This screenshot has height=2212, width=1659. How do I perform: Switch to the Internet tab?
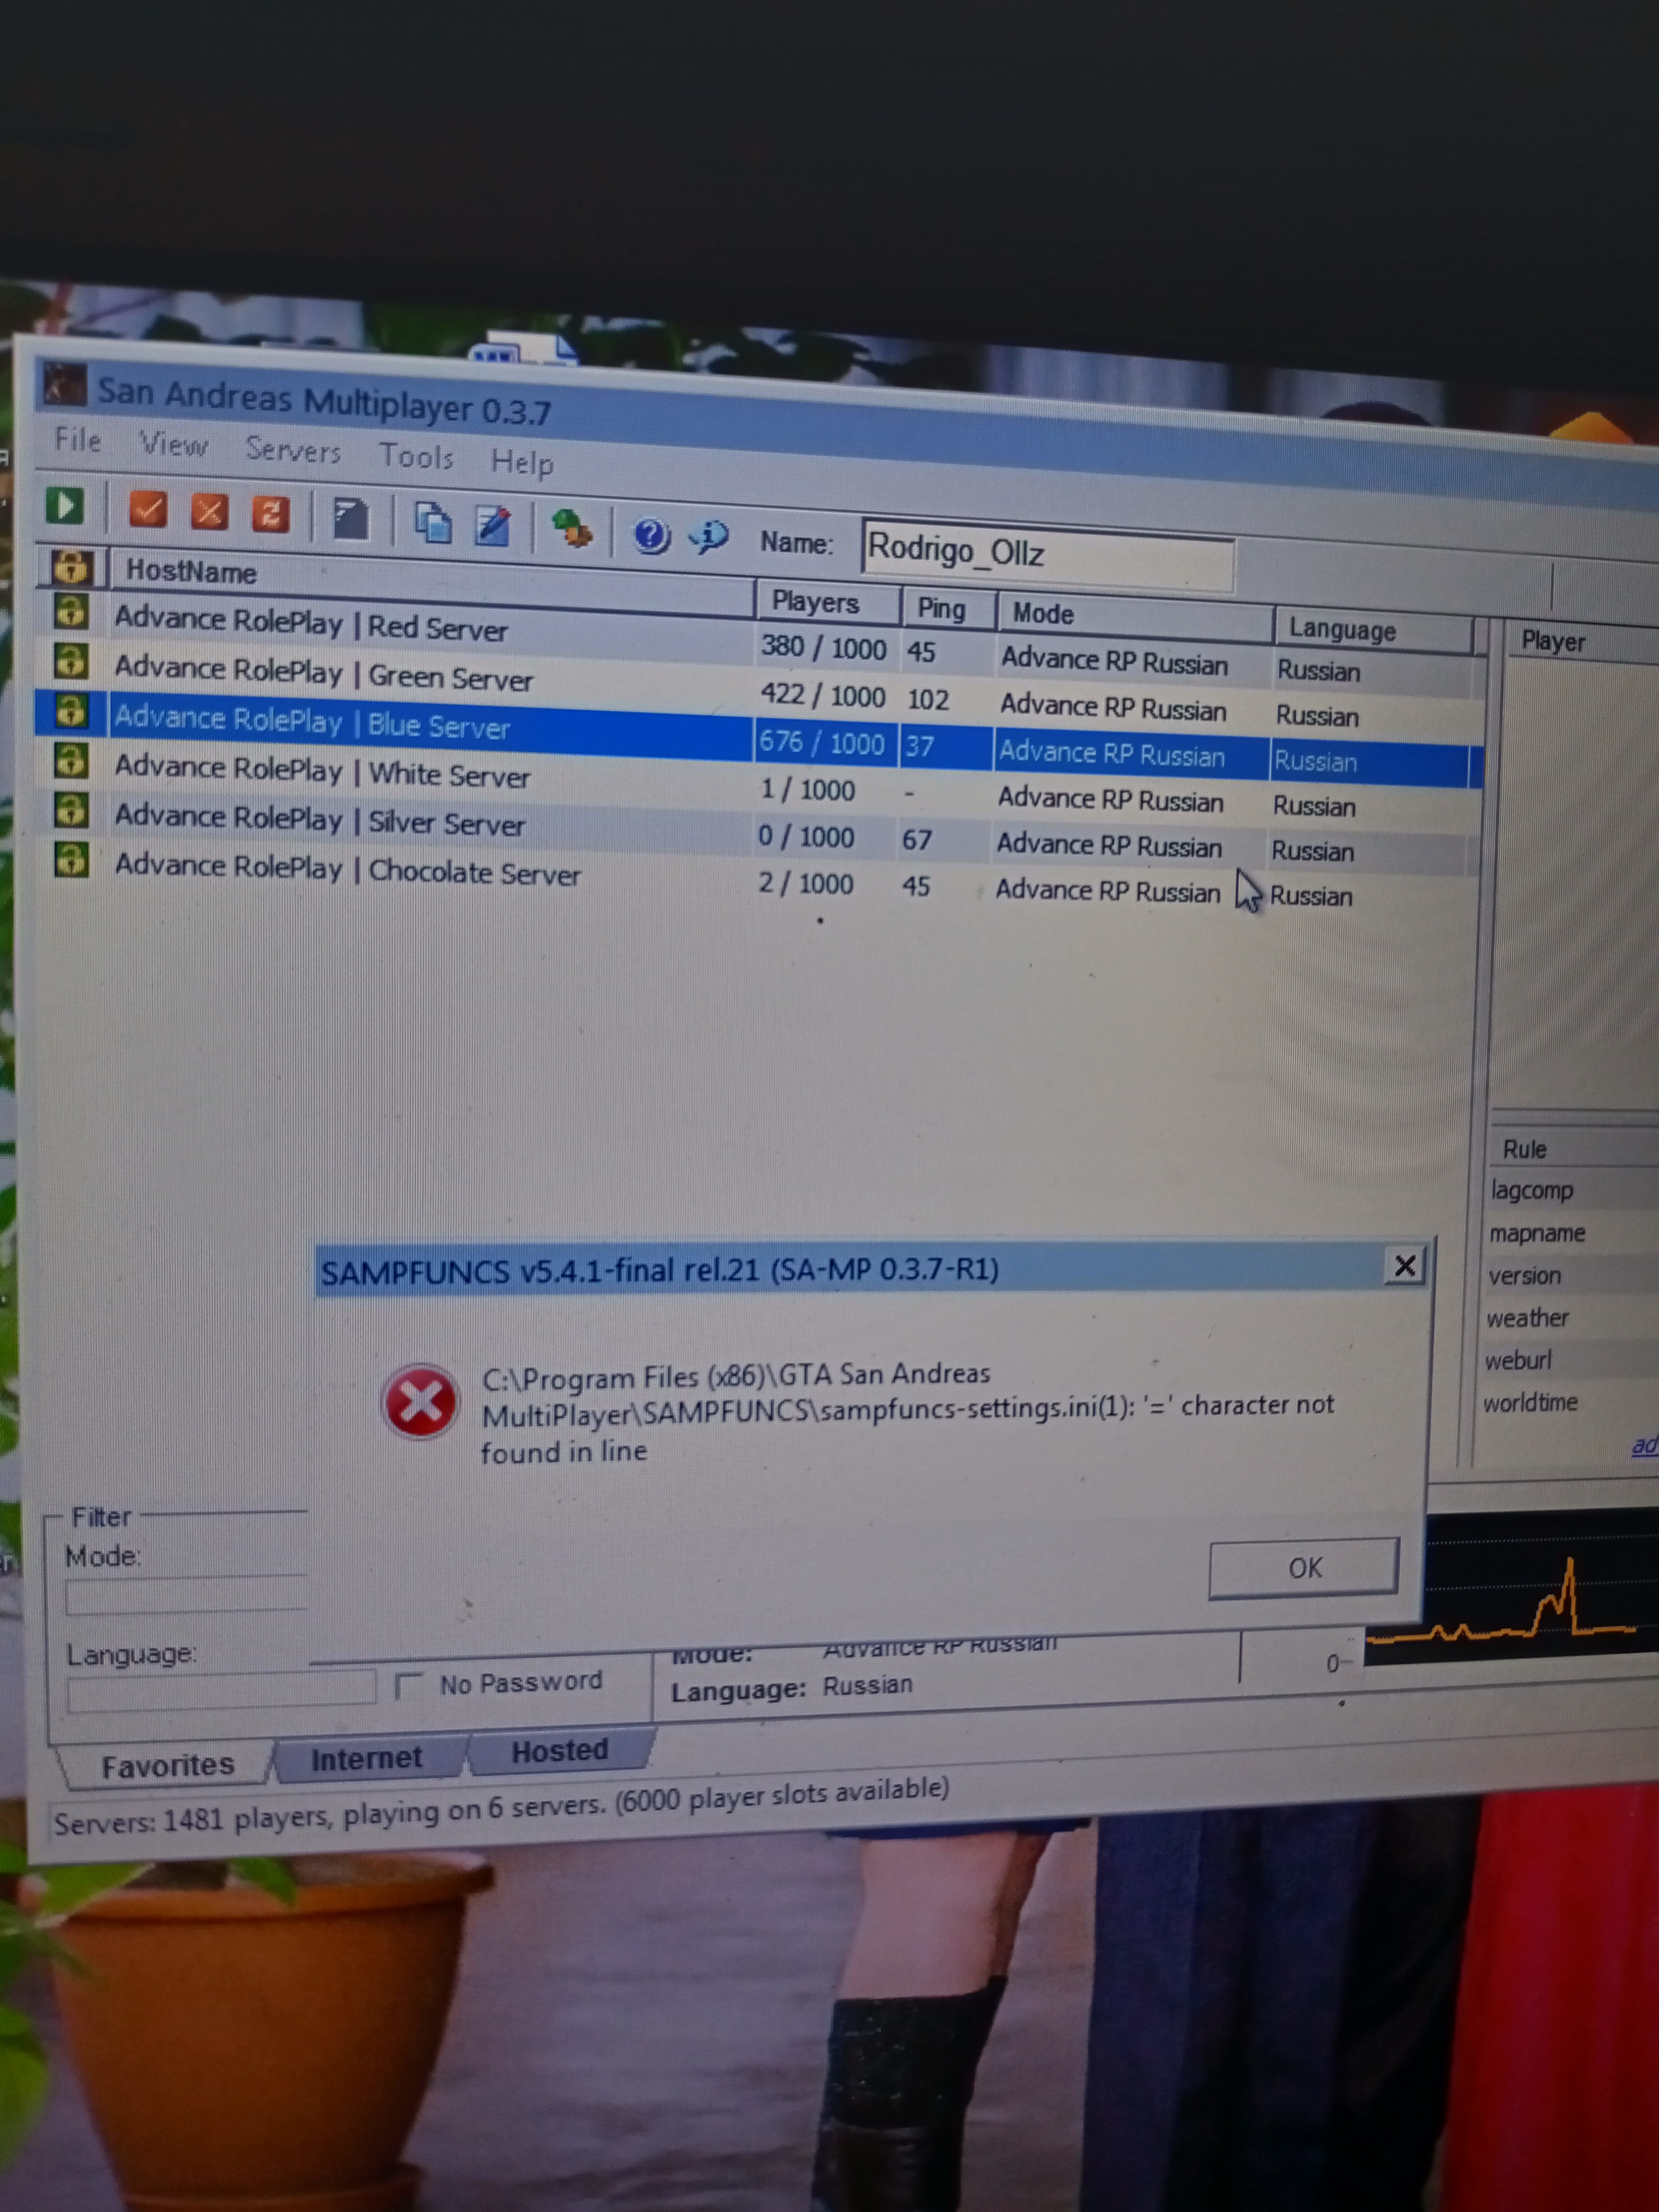pyautogui.click(x=367, y=1759)
